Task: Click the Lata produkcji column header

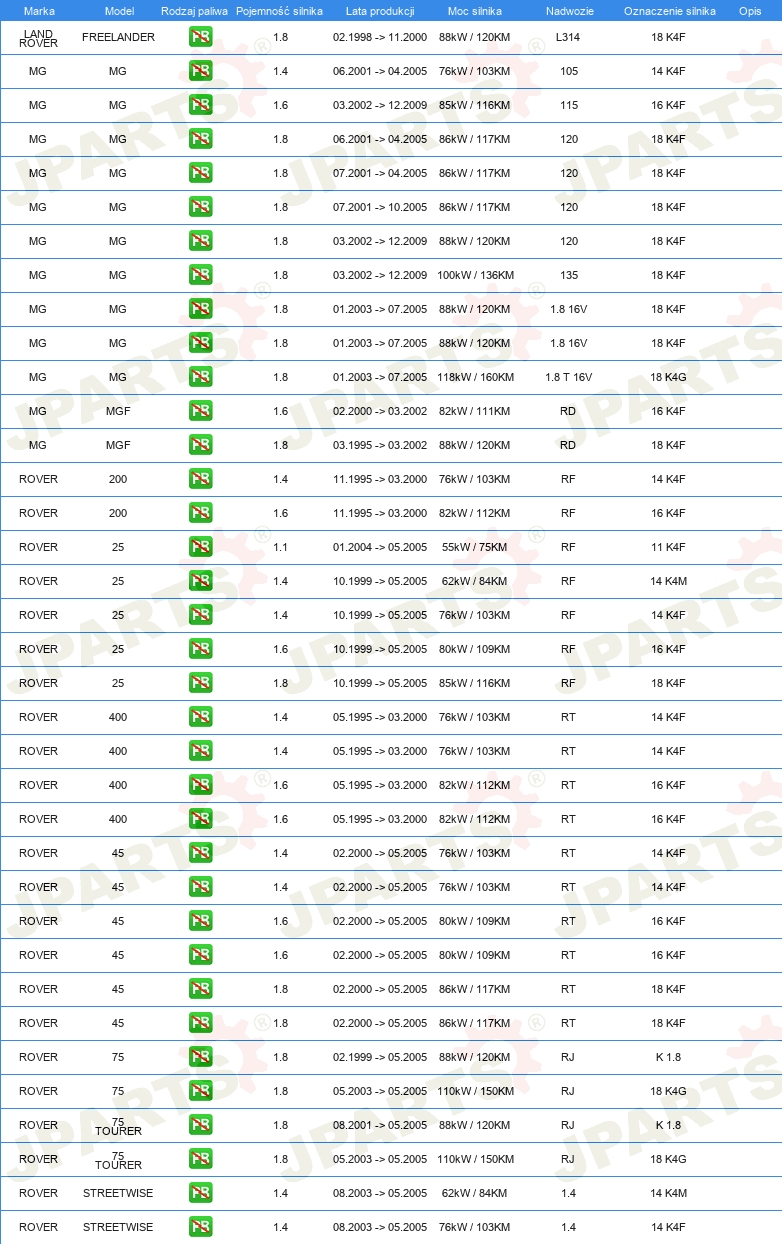Action: (380, 11)
